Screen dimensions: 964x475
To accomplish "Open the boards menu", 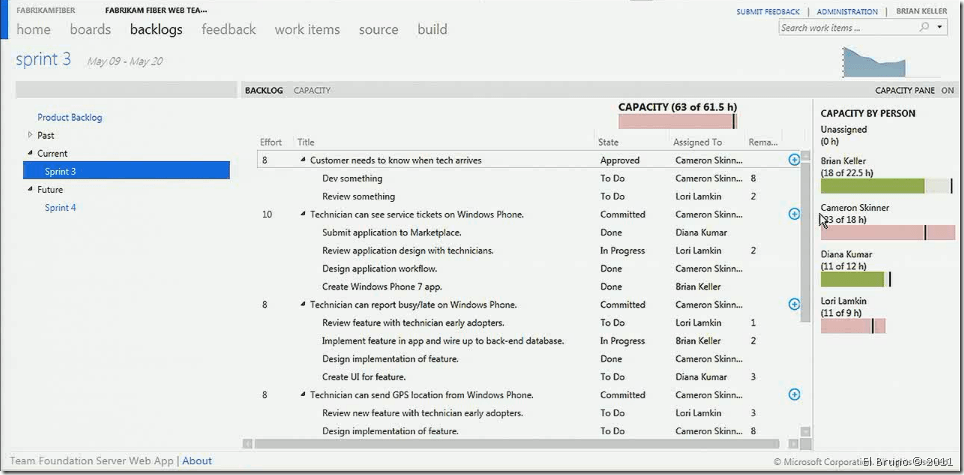I will click(90, 29).
